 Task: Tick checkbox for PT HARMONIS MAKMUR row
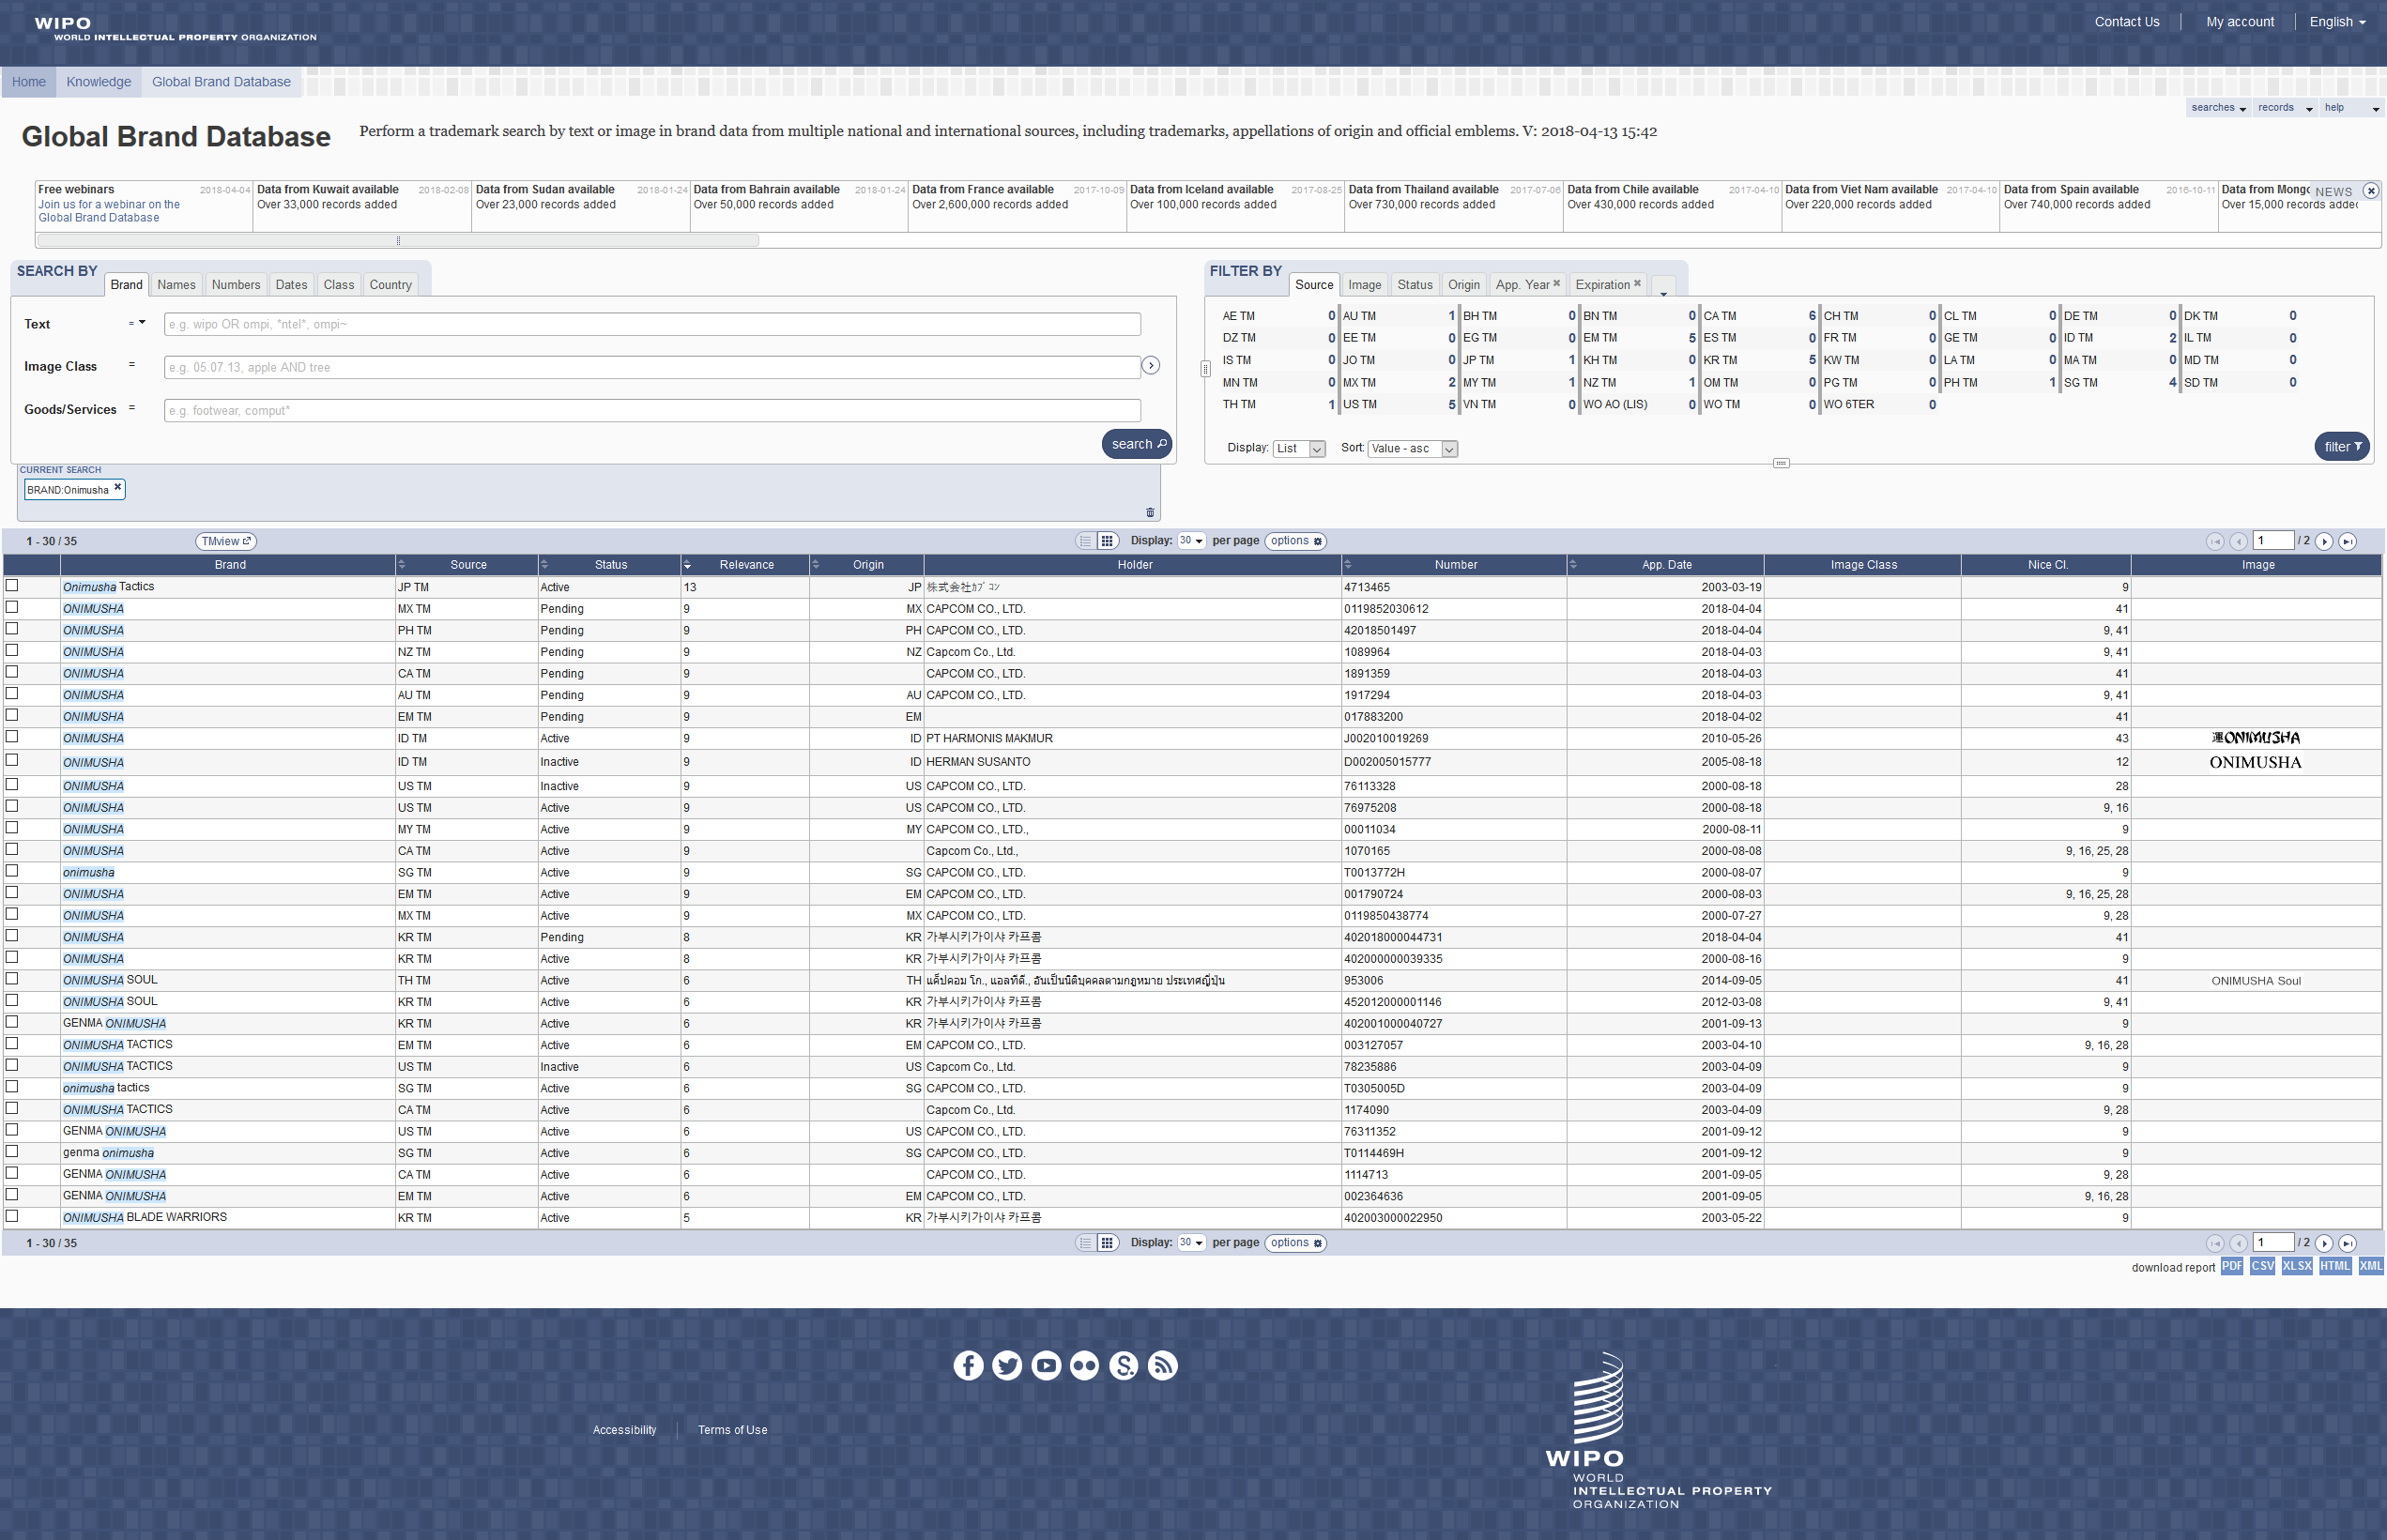(x=12, y=736)
